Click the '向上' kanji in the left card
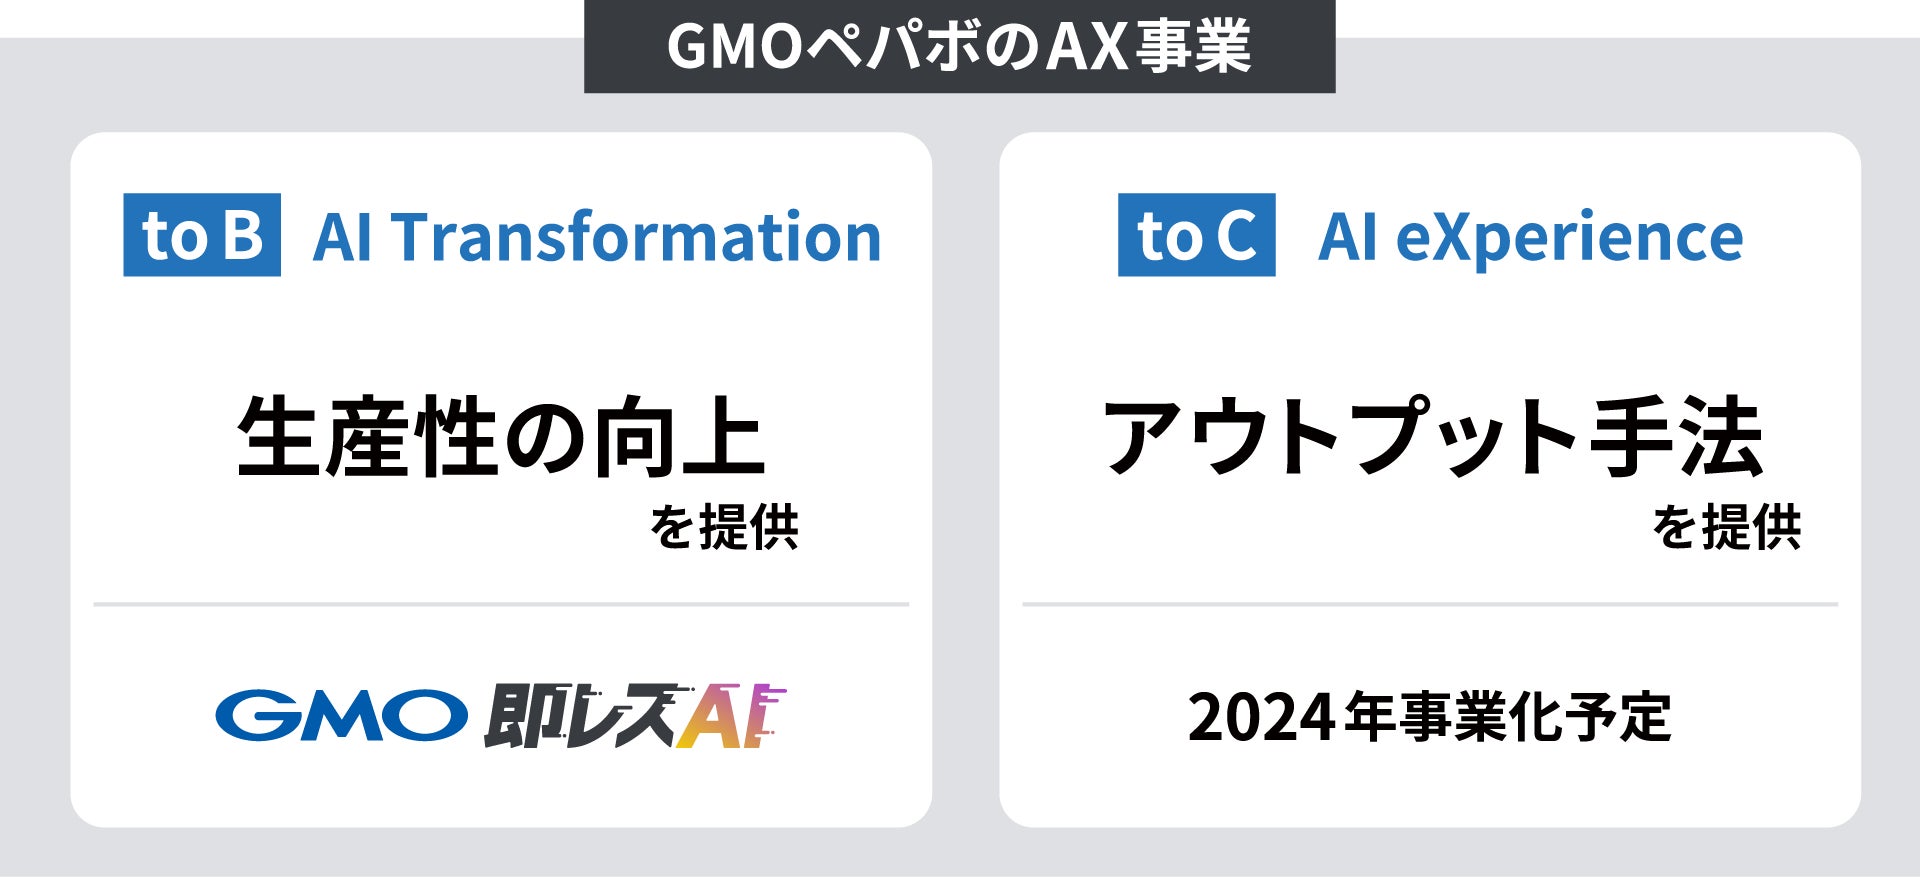Screen dimensions: 1920x877 coord(680,437)
